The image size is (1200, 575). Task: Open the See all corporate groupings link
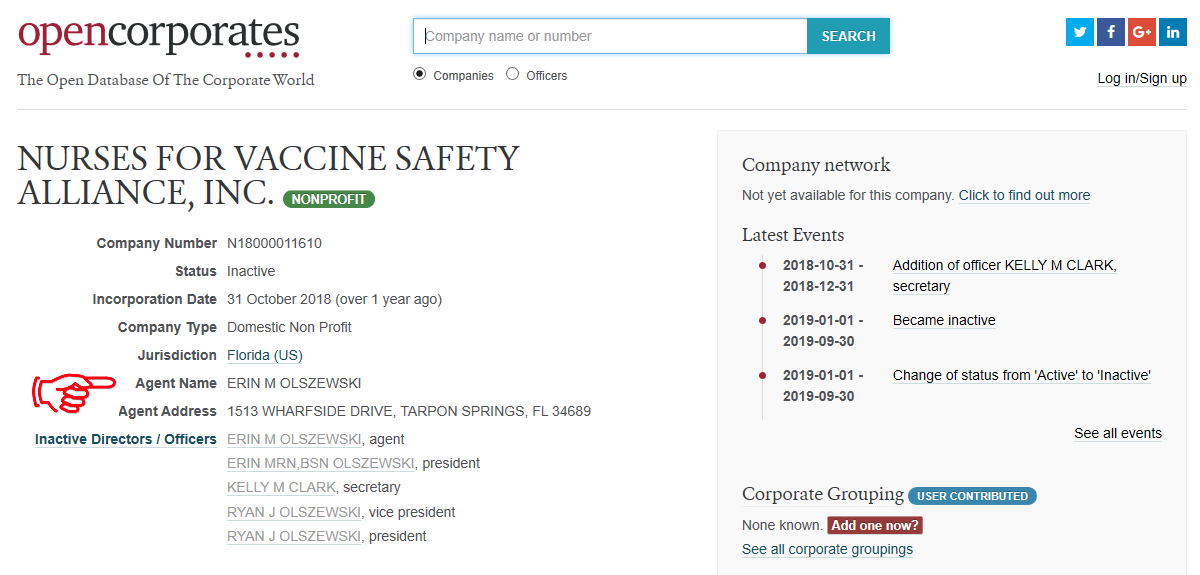click(827, 549)
